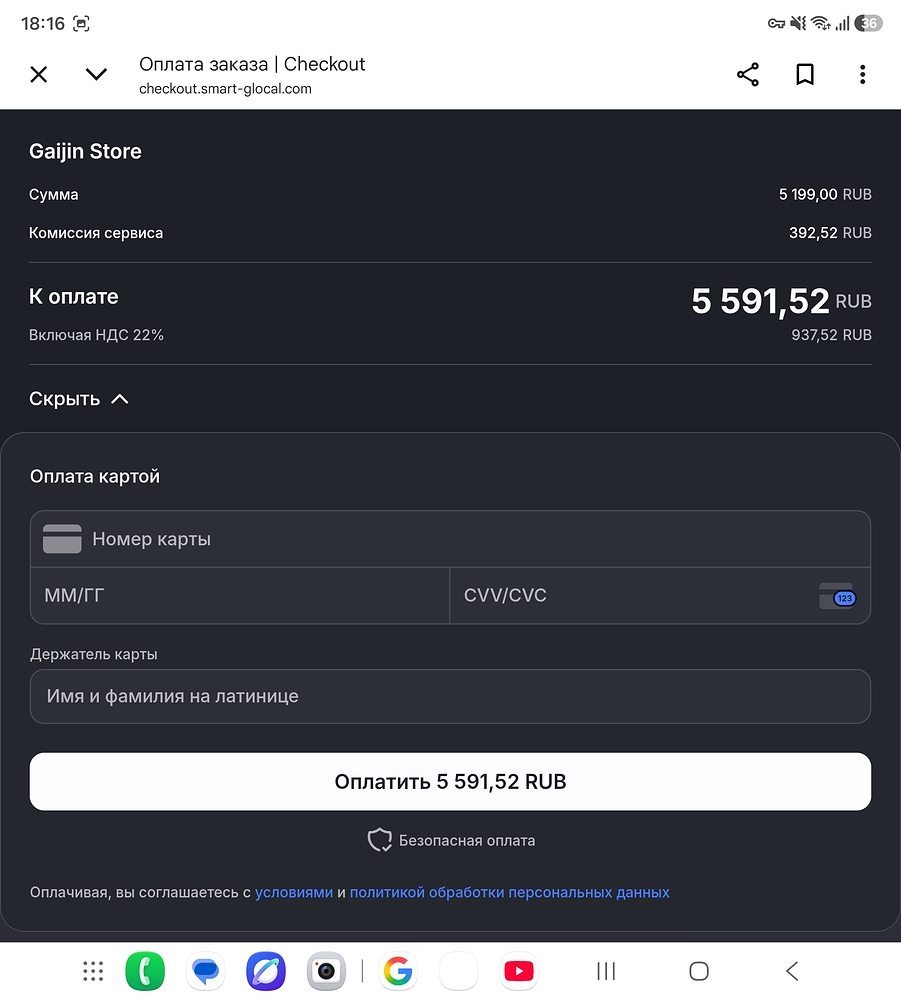Tap the share icon in the browser bar
The image size is (901, 1000).
click(x=748, y=75)
